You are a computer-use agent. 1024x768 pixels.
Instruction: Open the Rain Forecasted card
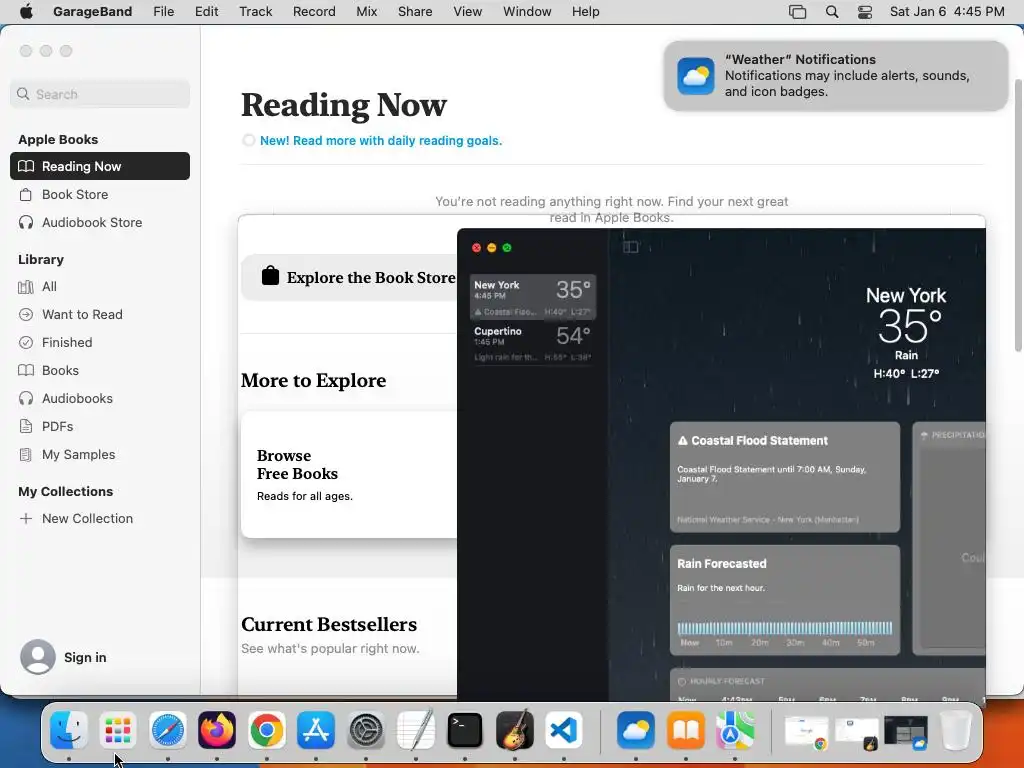pos(784,600)
